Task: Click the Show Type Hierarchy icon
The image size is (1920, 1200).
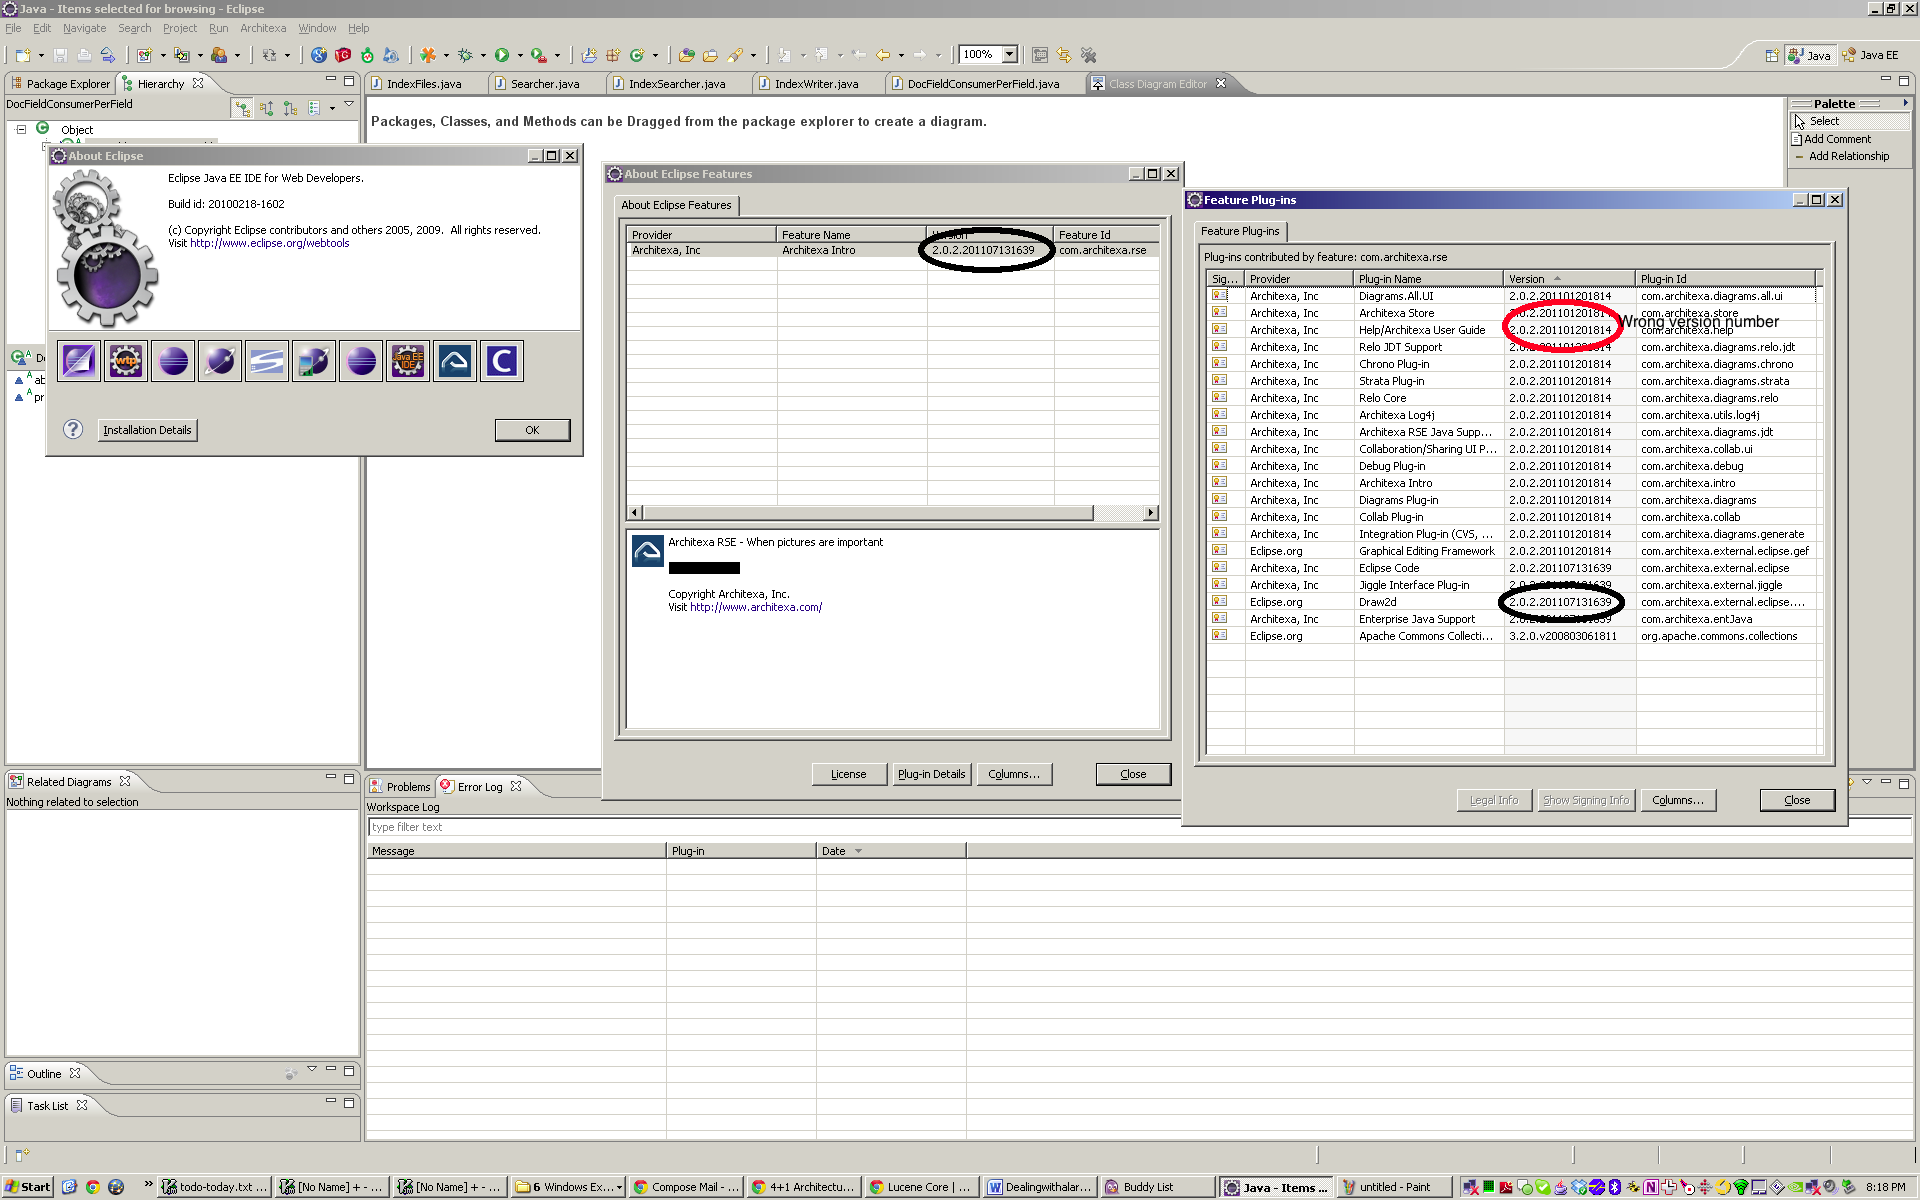Action: click(x=243, y=108)
